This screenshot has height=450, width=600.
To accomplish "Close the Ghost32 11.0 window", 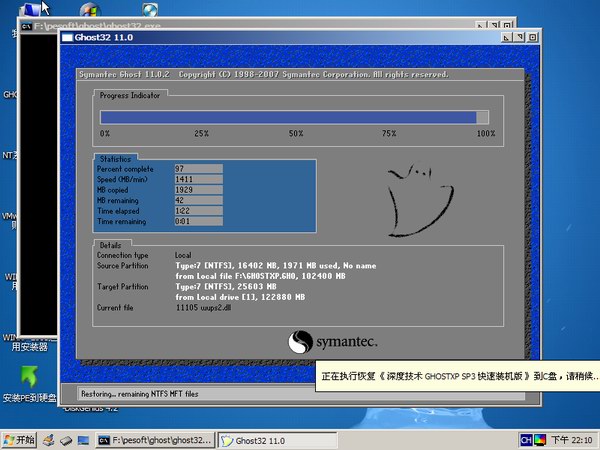I will [x=532, y=38].
